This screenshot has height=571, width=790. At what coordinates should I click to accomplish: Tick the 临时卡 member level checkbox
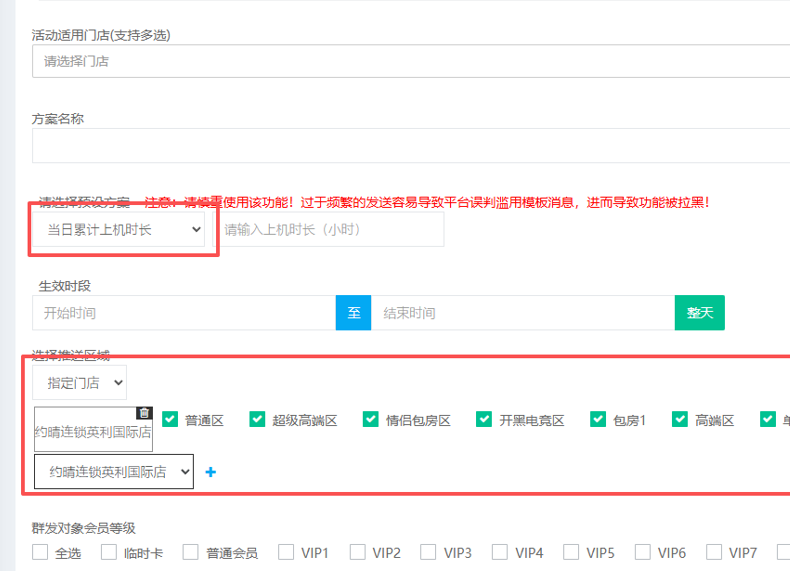tap(109, 552)
